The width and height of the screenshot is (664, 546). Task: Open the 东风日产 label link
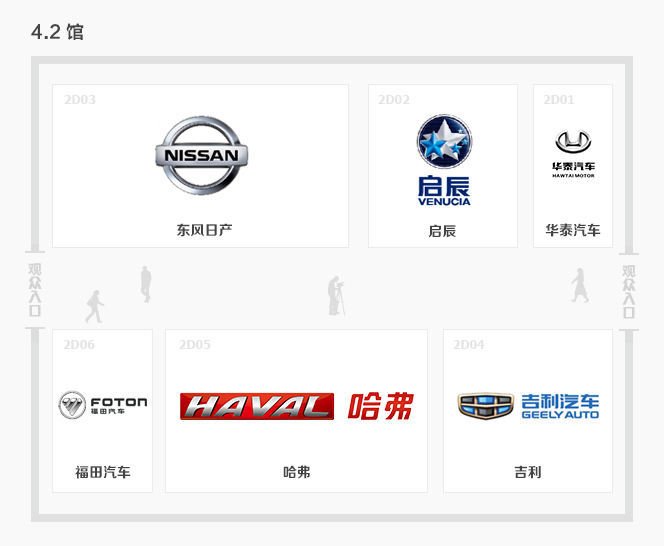point(204,230)
